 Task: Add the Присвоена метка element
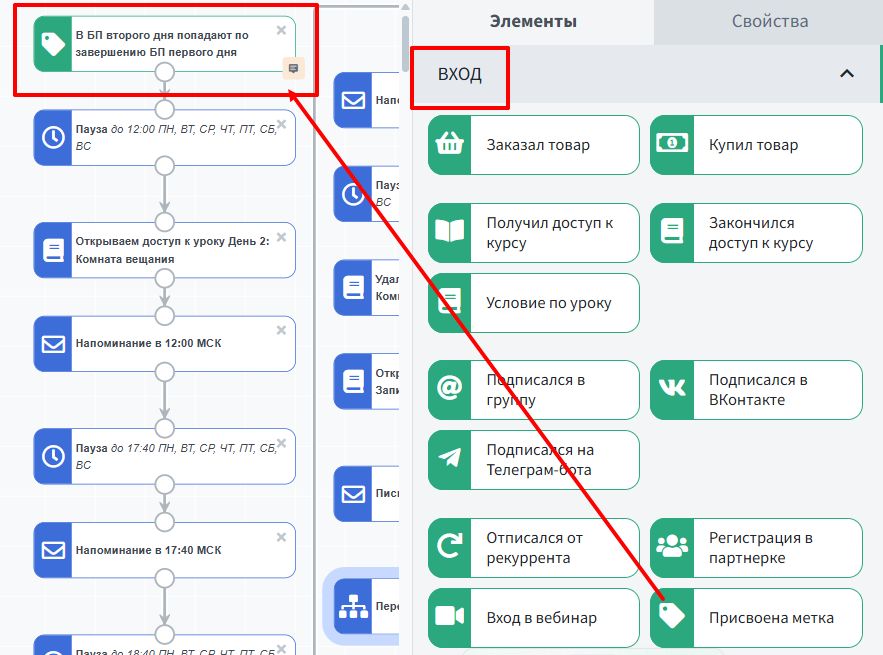(x=756, y=618)
